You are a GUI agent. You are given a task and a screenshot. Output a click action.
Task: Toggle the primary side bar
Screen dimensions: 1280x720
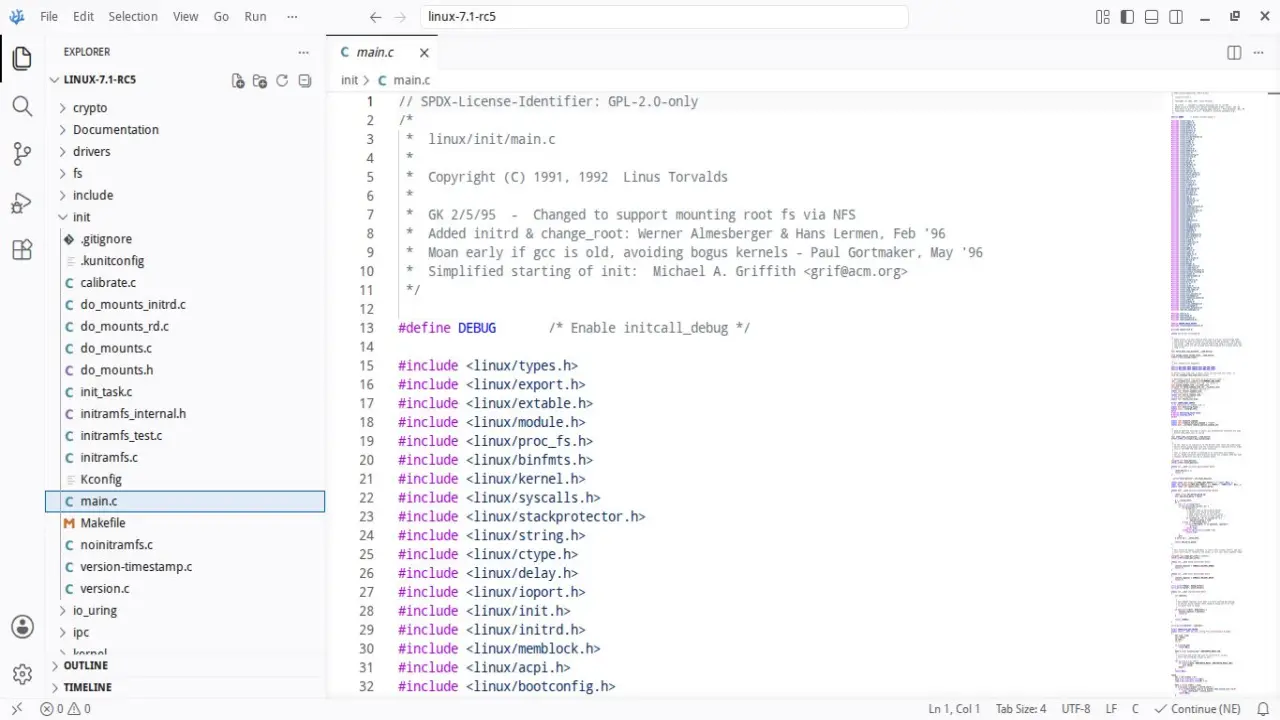[1128, 17]
